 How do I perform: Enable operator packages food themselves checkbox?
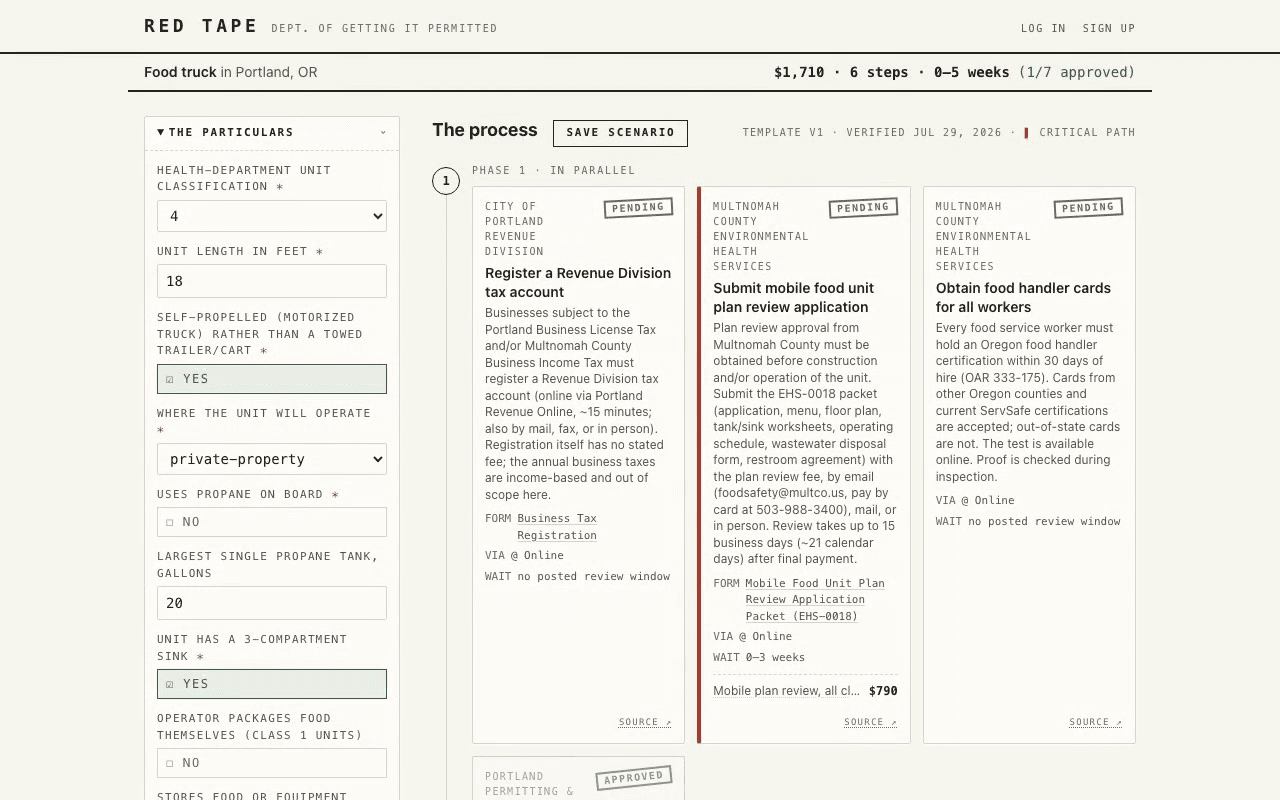click(272, 763)
